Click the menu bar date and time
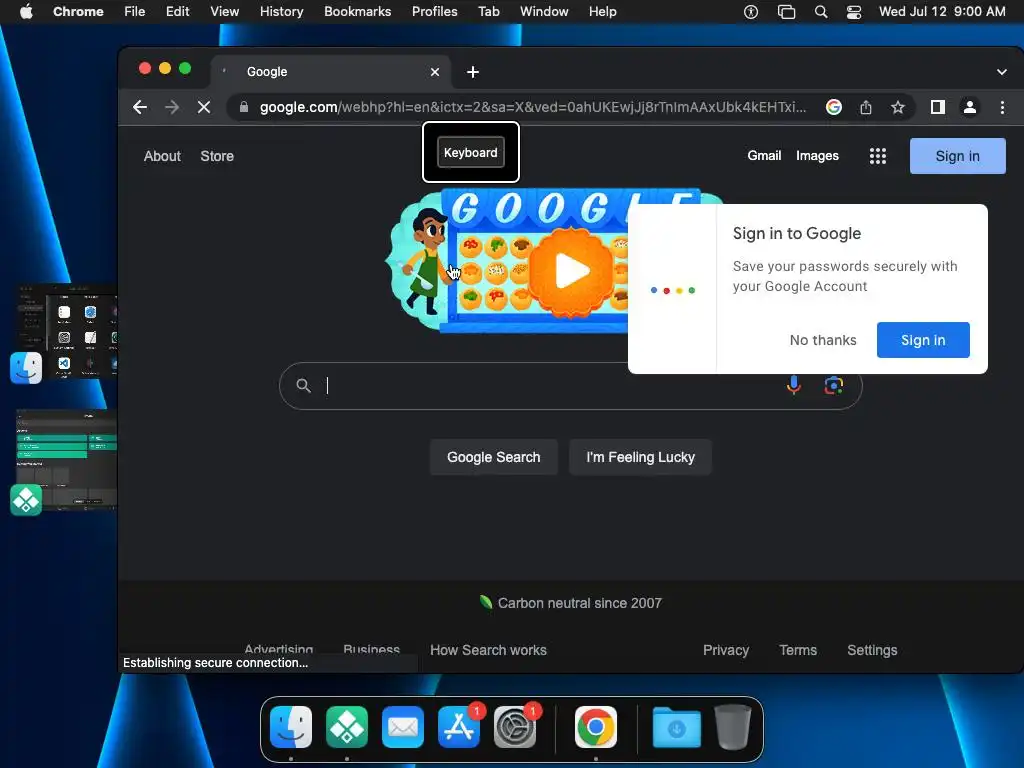1024x768 pixels. pos(942,12)
